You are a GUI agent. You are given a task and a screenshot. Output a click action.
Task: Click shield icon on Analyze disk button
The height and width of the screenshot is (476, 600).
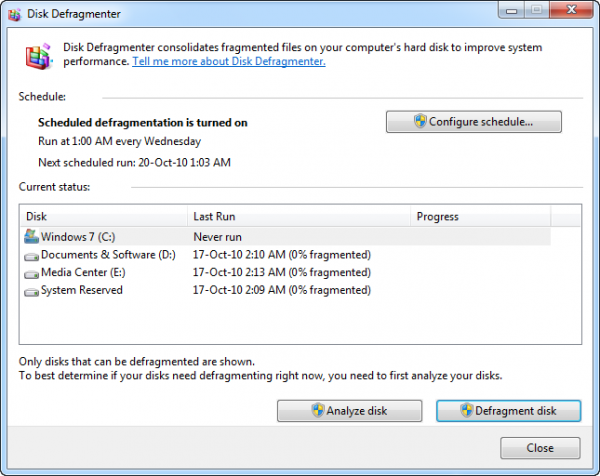pos(317,411)
